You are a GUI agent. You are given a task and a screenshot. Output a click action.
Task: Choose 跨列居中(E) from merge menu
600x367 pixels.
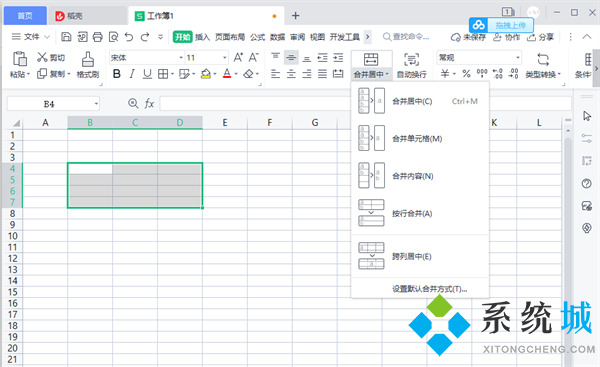pyautogui.click(x=420, y=256)
